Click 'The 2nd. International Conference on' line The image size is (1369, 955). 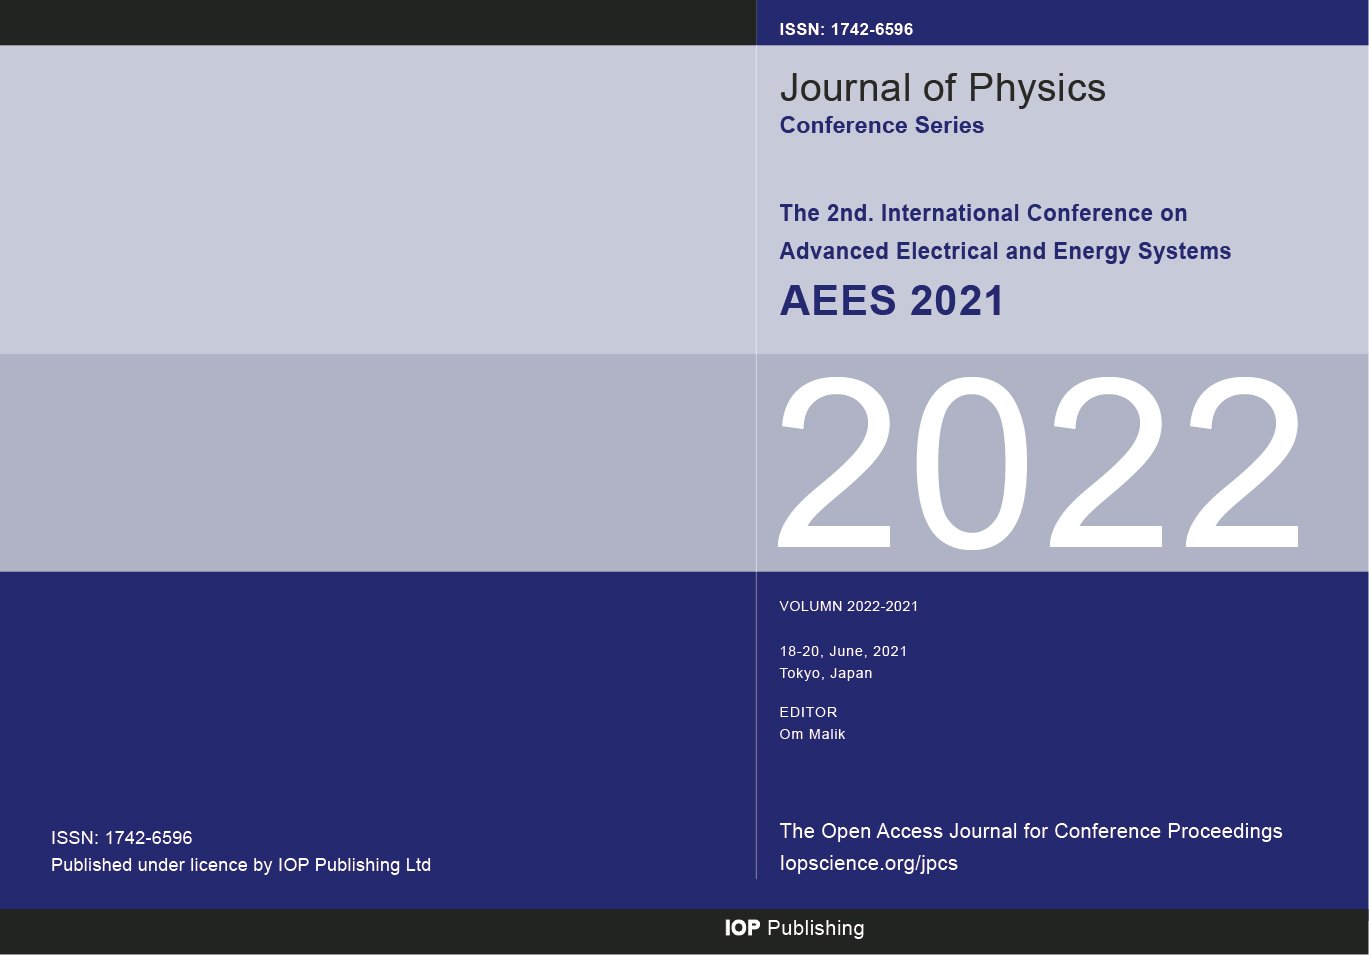pyautogui.click(x=983, y=213)
